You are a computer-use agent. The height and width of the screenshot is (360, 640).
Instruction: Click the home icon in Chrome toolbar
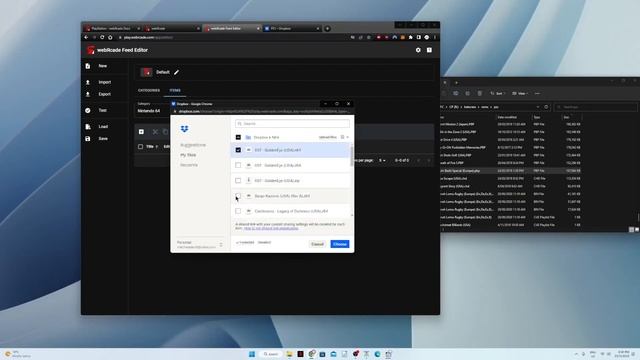tap(110, 37)
